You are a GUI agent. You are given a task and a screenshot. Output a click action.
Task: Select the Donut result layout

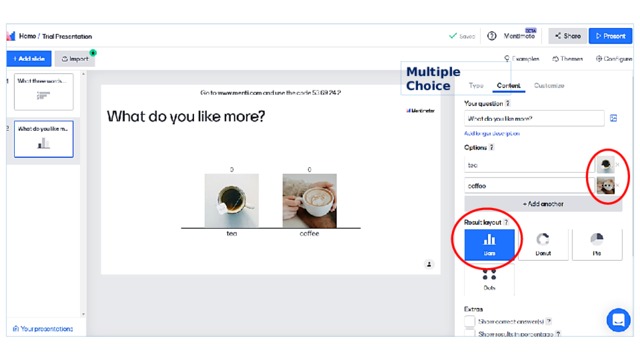[x=543, y=244]
